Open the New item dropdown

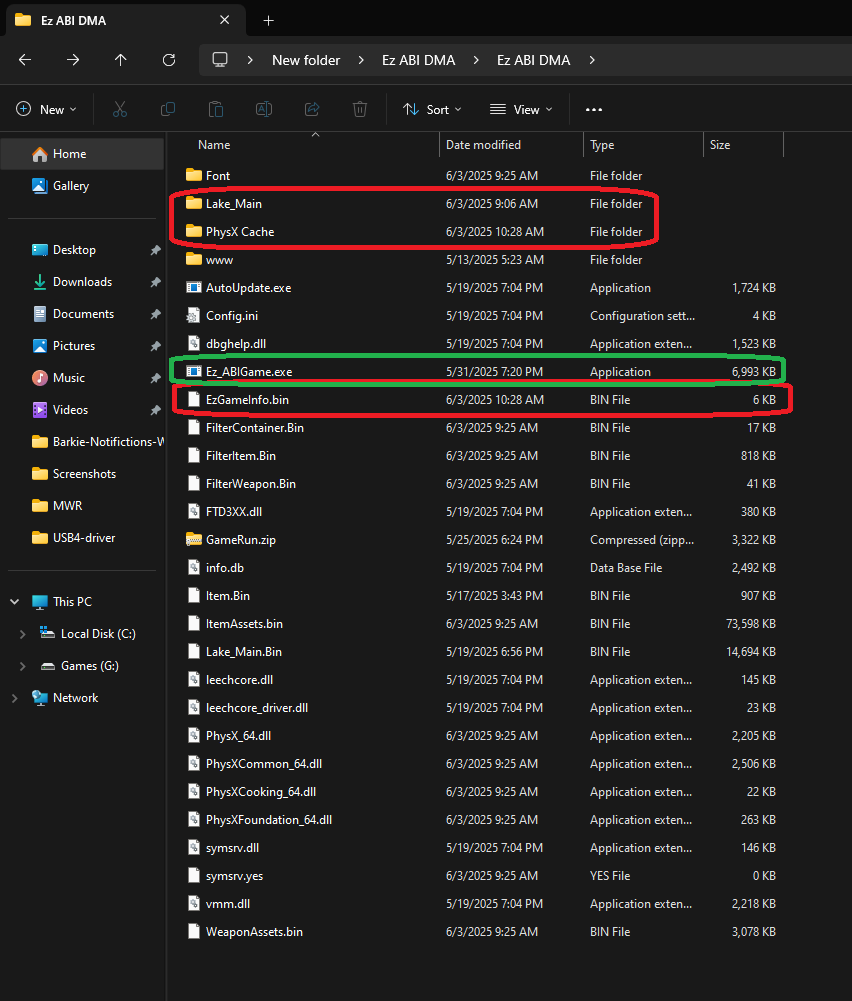[42, 110]
